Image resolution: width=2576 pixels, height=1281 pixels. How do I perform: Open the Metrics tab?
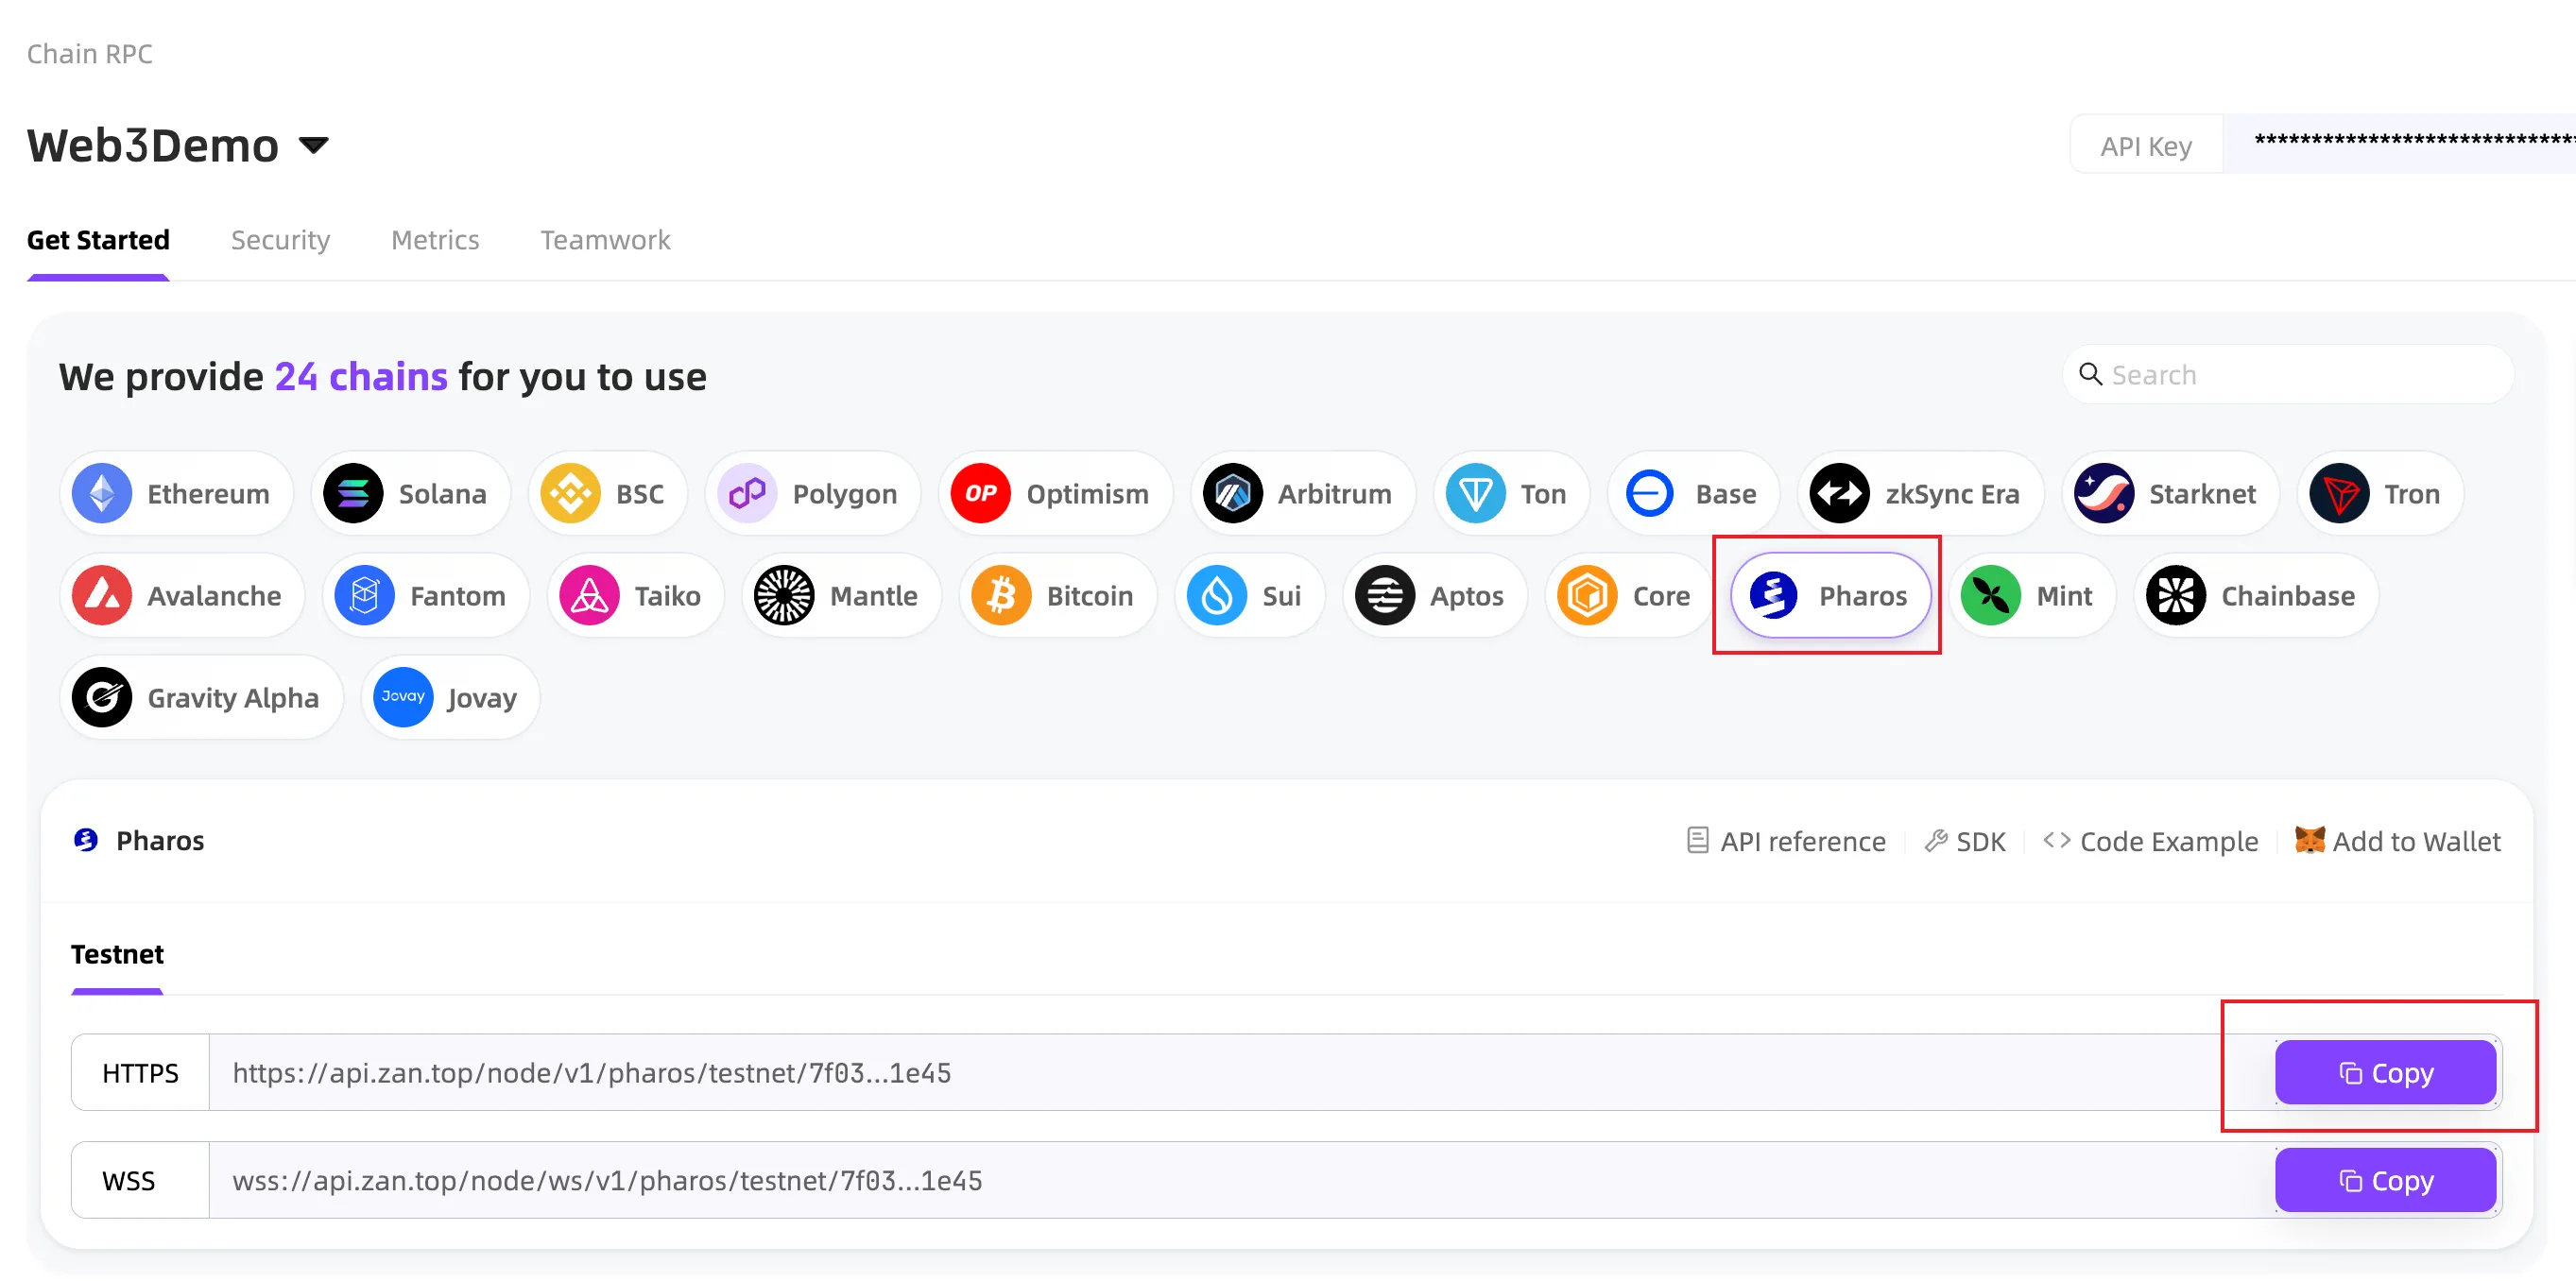435,240
